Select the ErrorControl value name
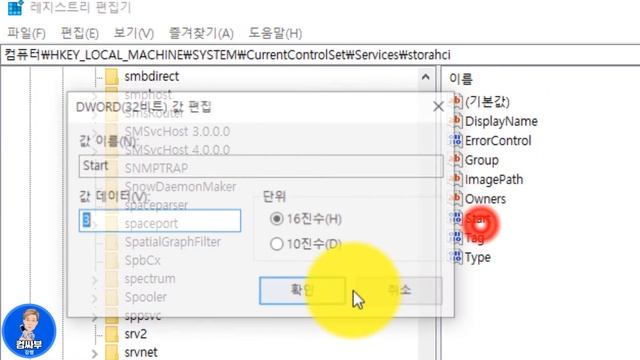Screen dimensions: 640x360 498,141
